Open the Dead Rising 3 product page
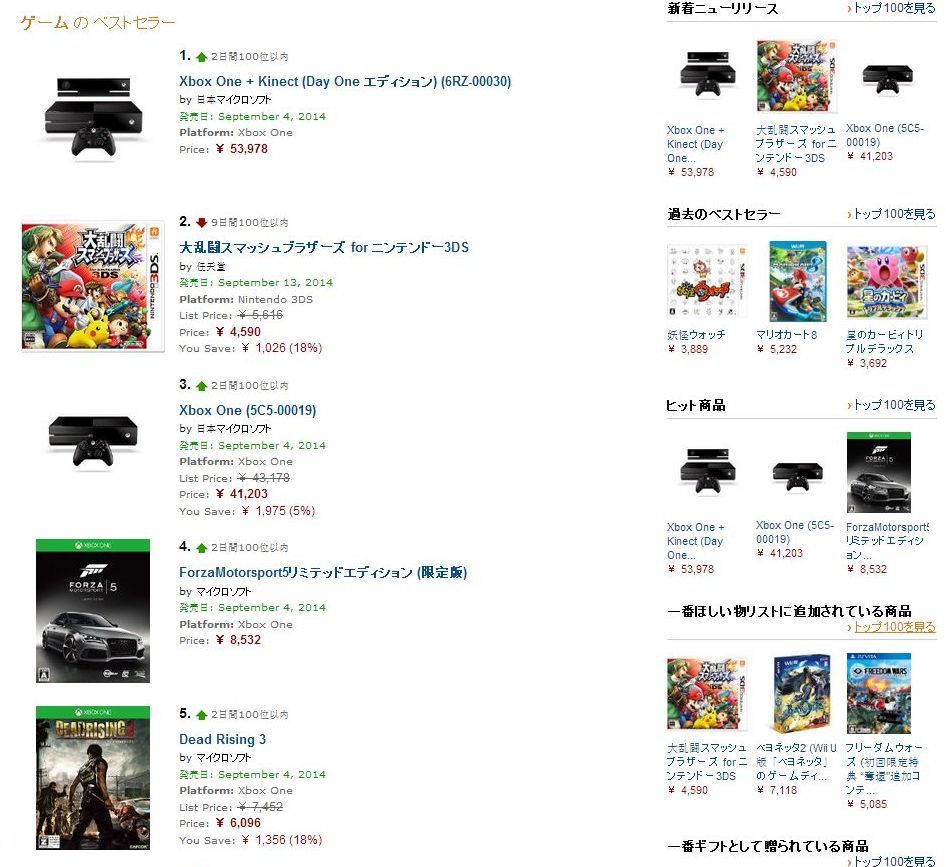The width and height of the screenshot is (946, 867). pos(222,739)
